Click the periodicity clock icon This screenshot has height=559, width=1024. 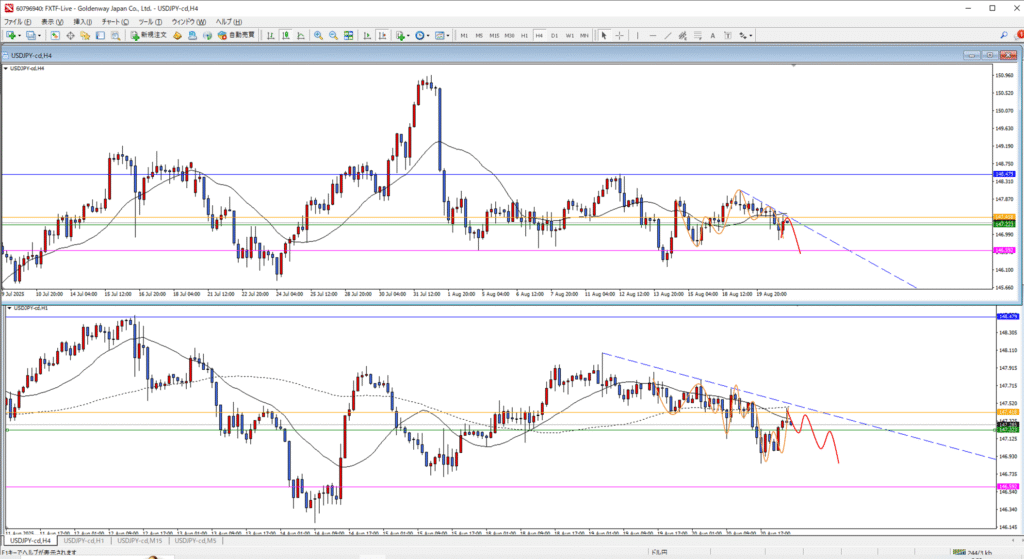click(419, 35)
